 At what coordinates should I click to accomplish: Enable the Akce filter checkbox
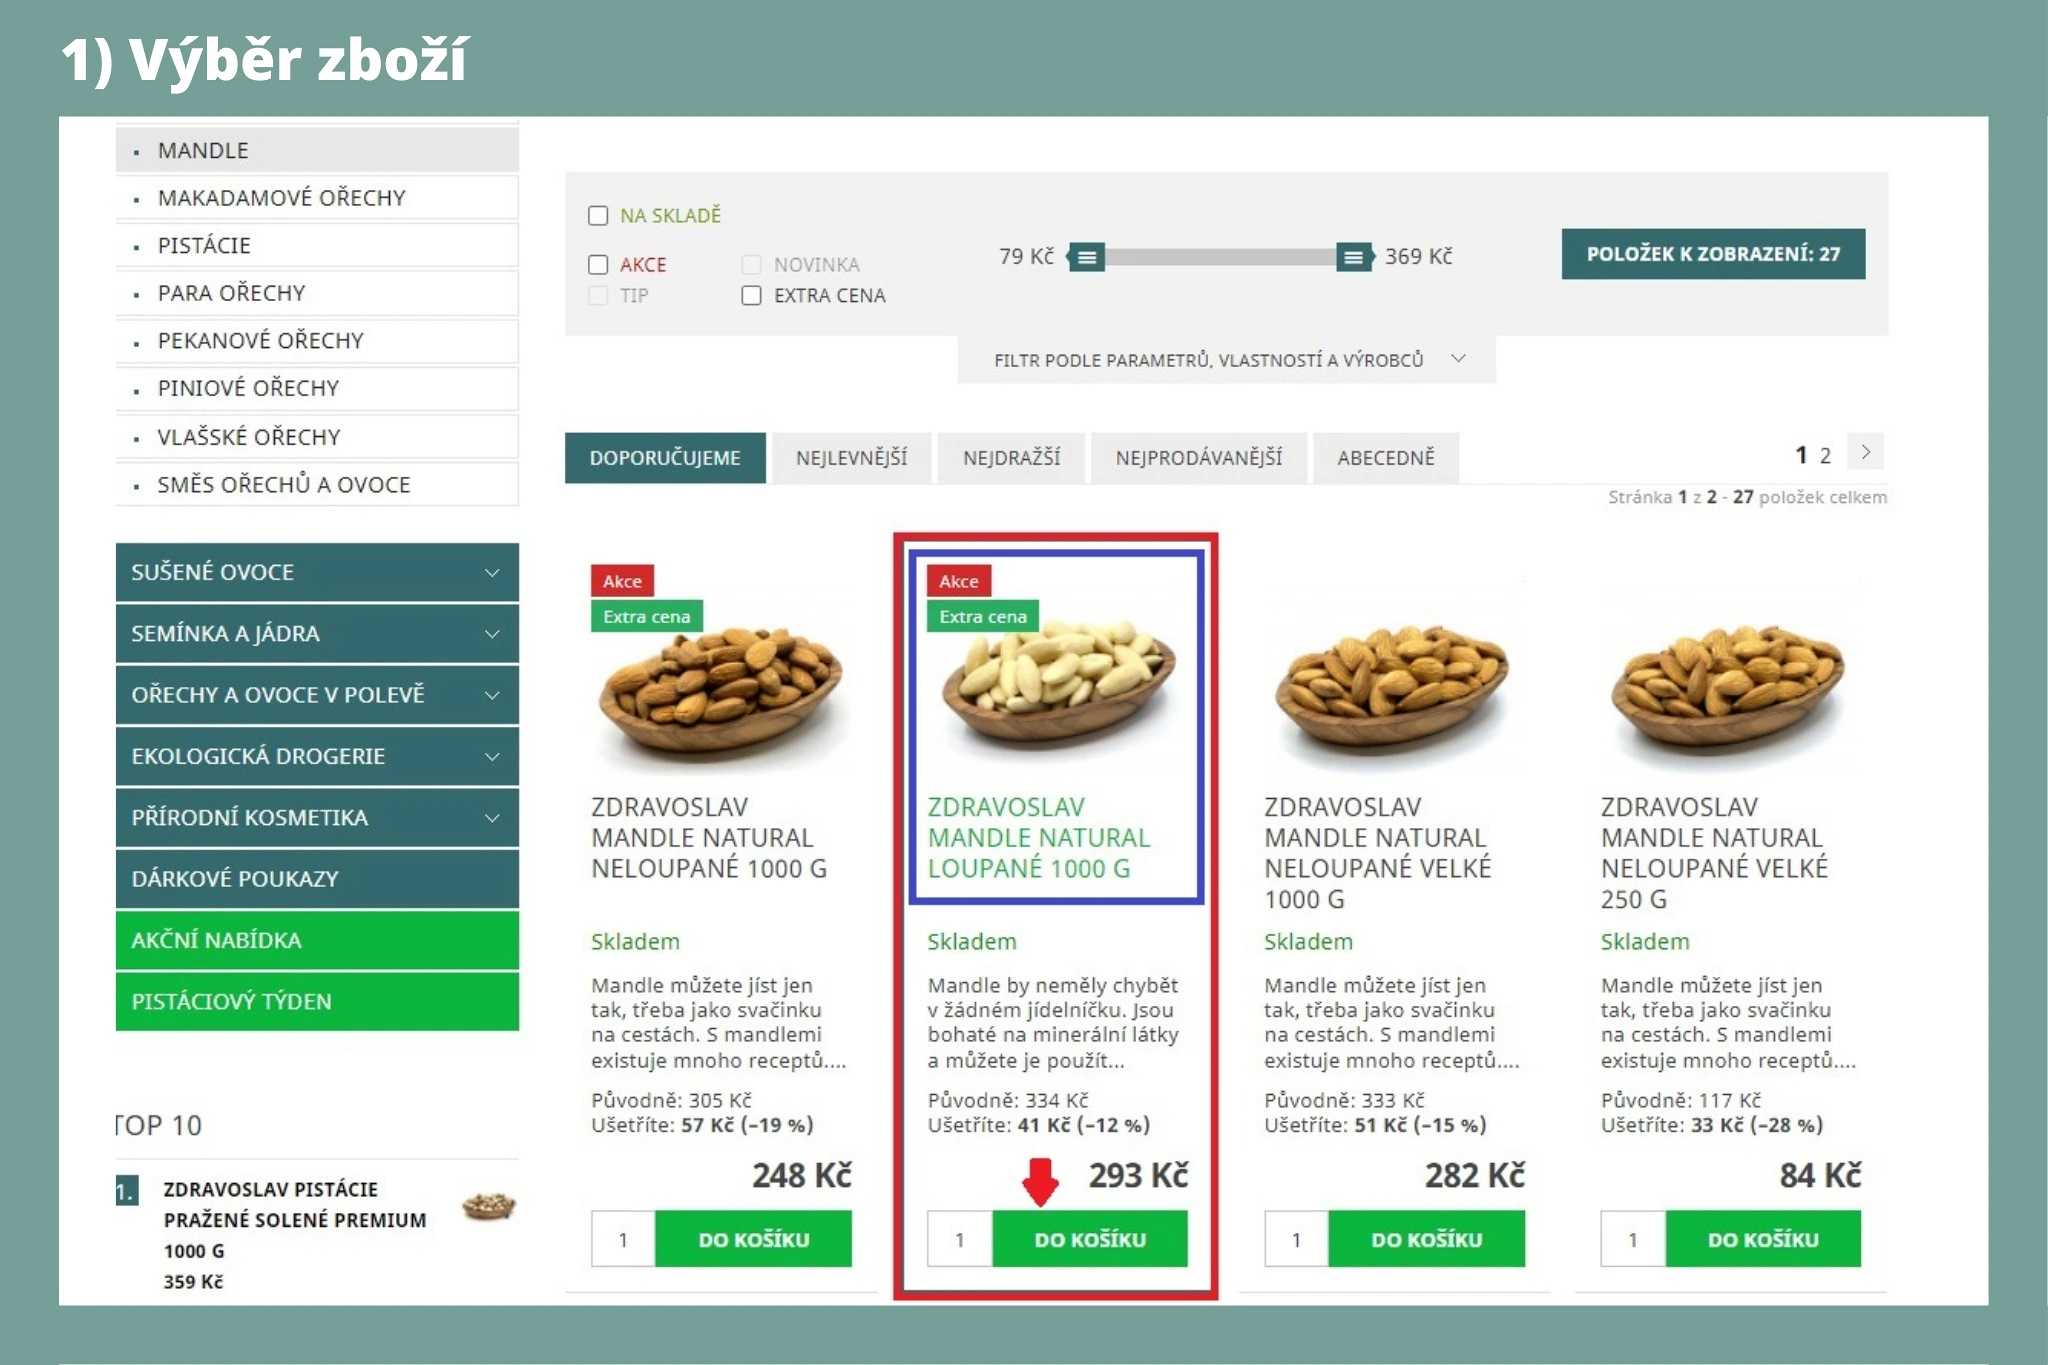pyautogui.click(x=598, y=265)
